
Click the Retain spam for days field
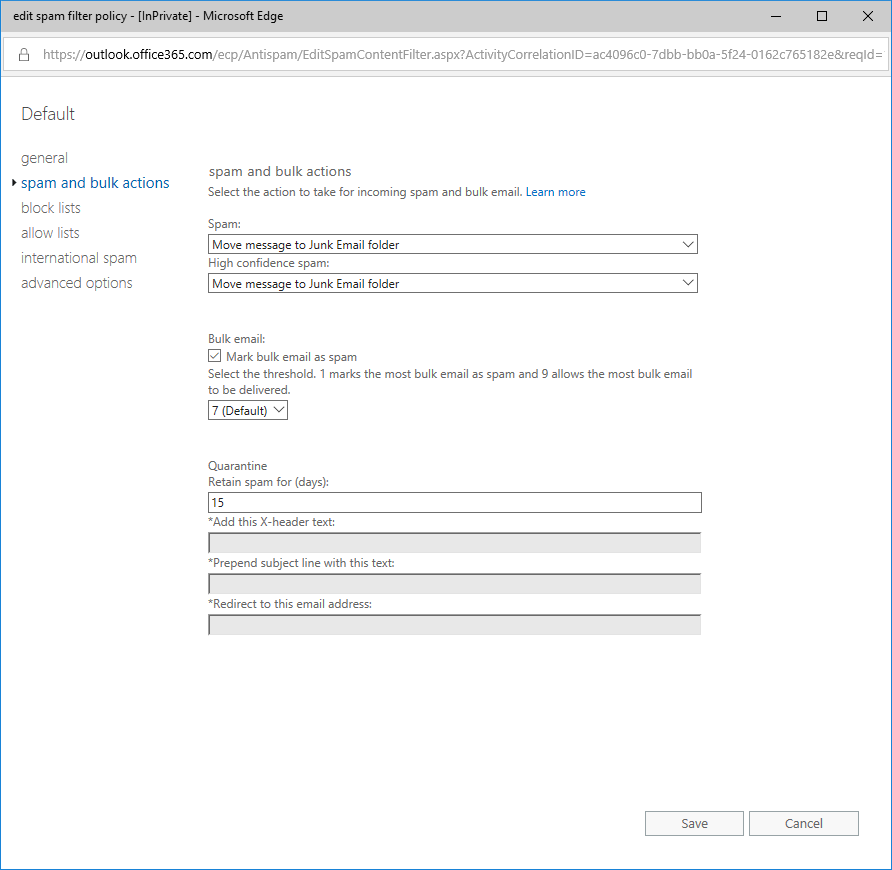455,502
